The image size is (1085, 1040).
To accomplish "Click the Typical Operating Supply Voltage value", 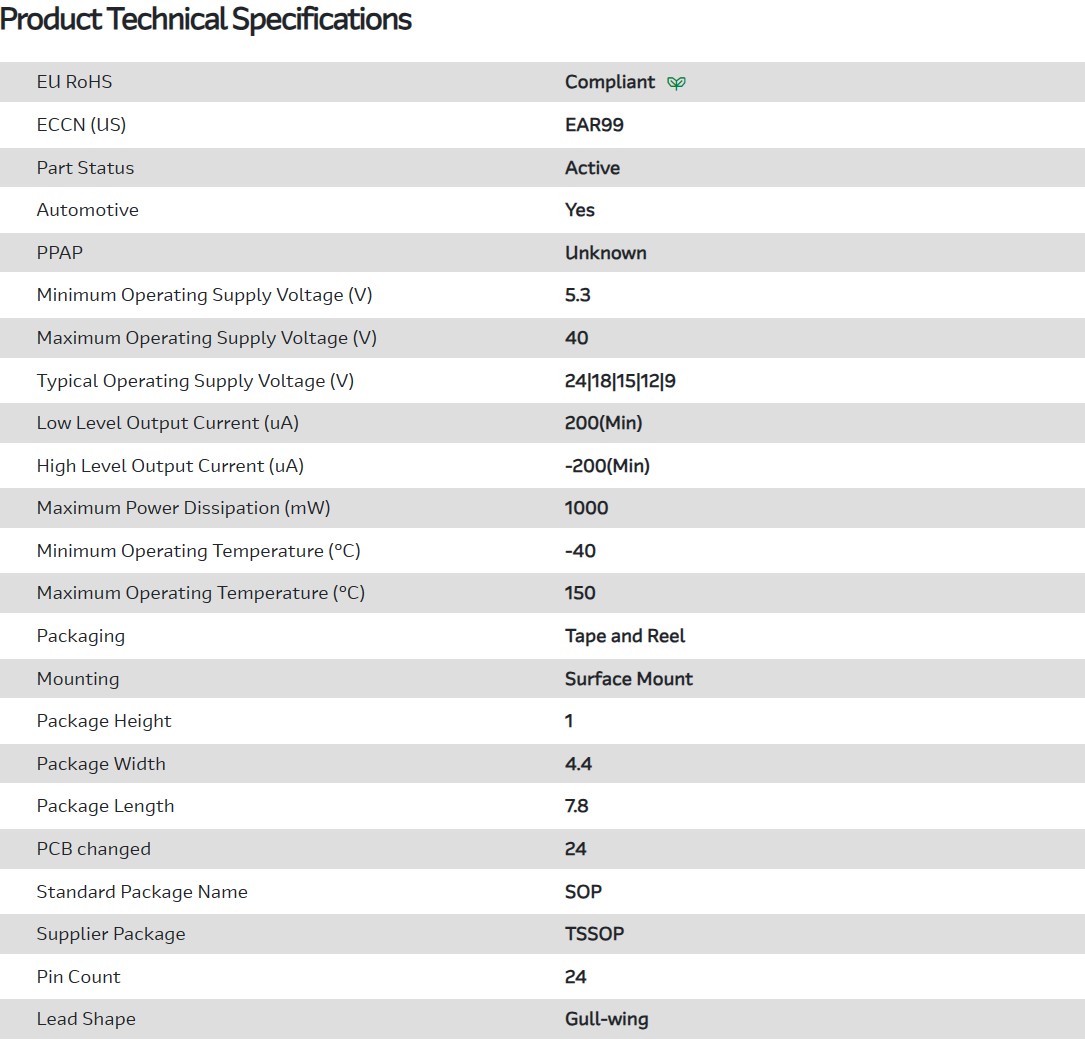I will tap(620, 381).
